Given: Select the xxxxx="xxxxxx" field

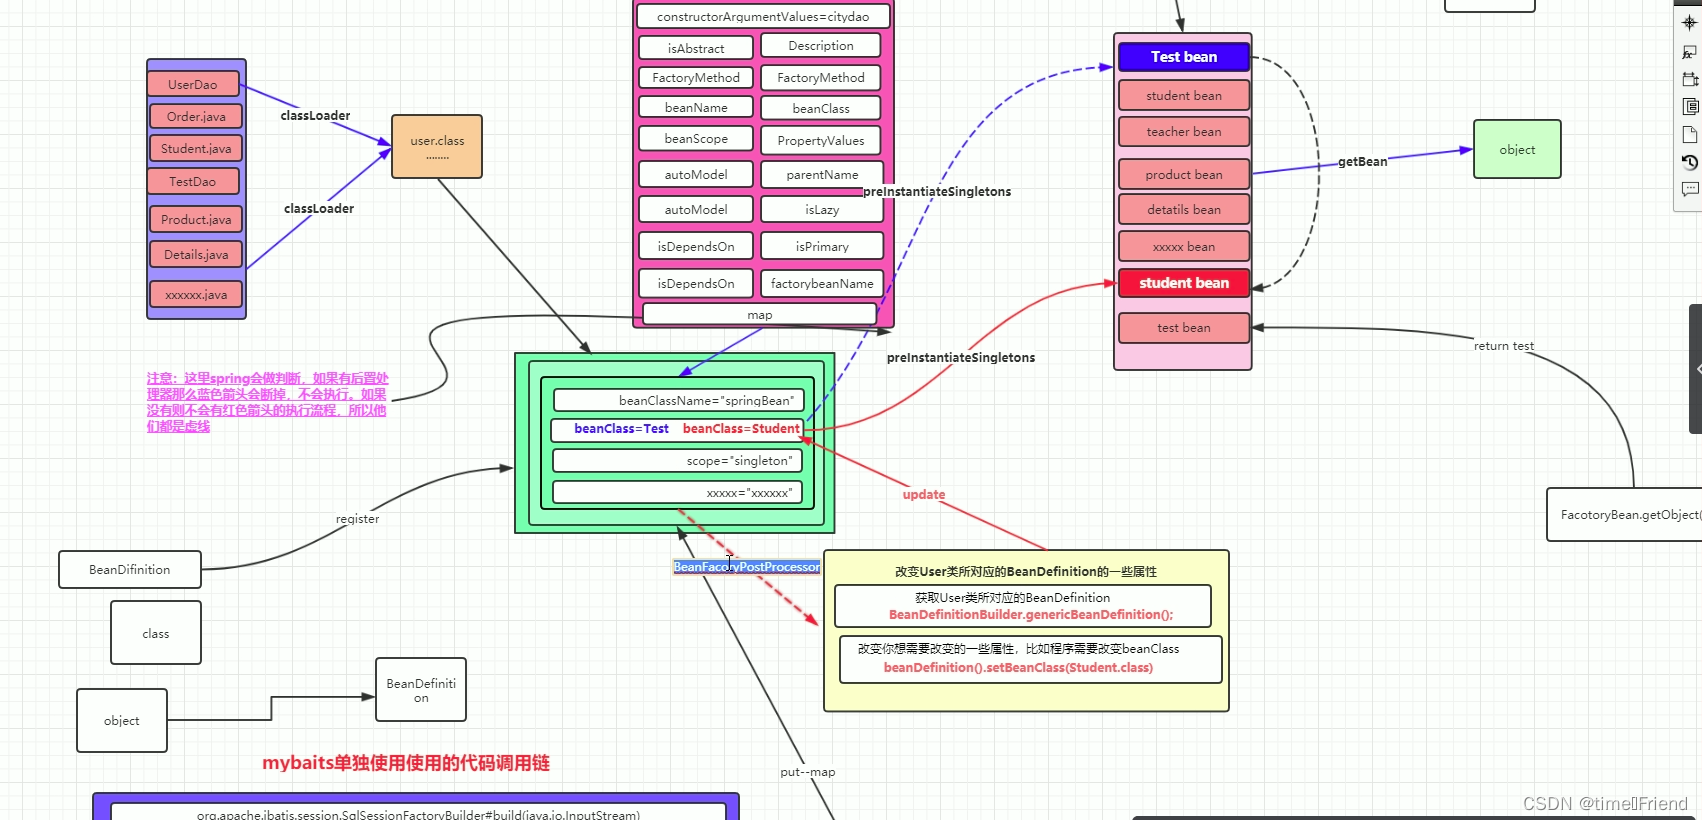Looking at the screenshot, I should (x=677, y=493).
